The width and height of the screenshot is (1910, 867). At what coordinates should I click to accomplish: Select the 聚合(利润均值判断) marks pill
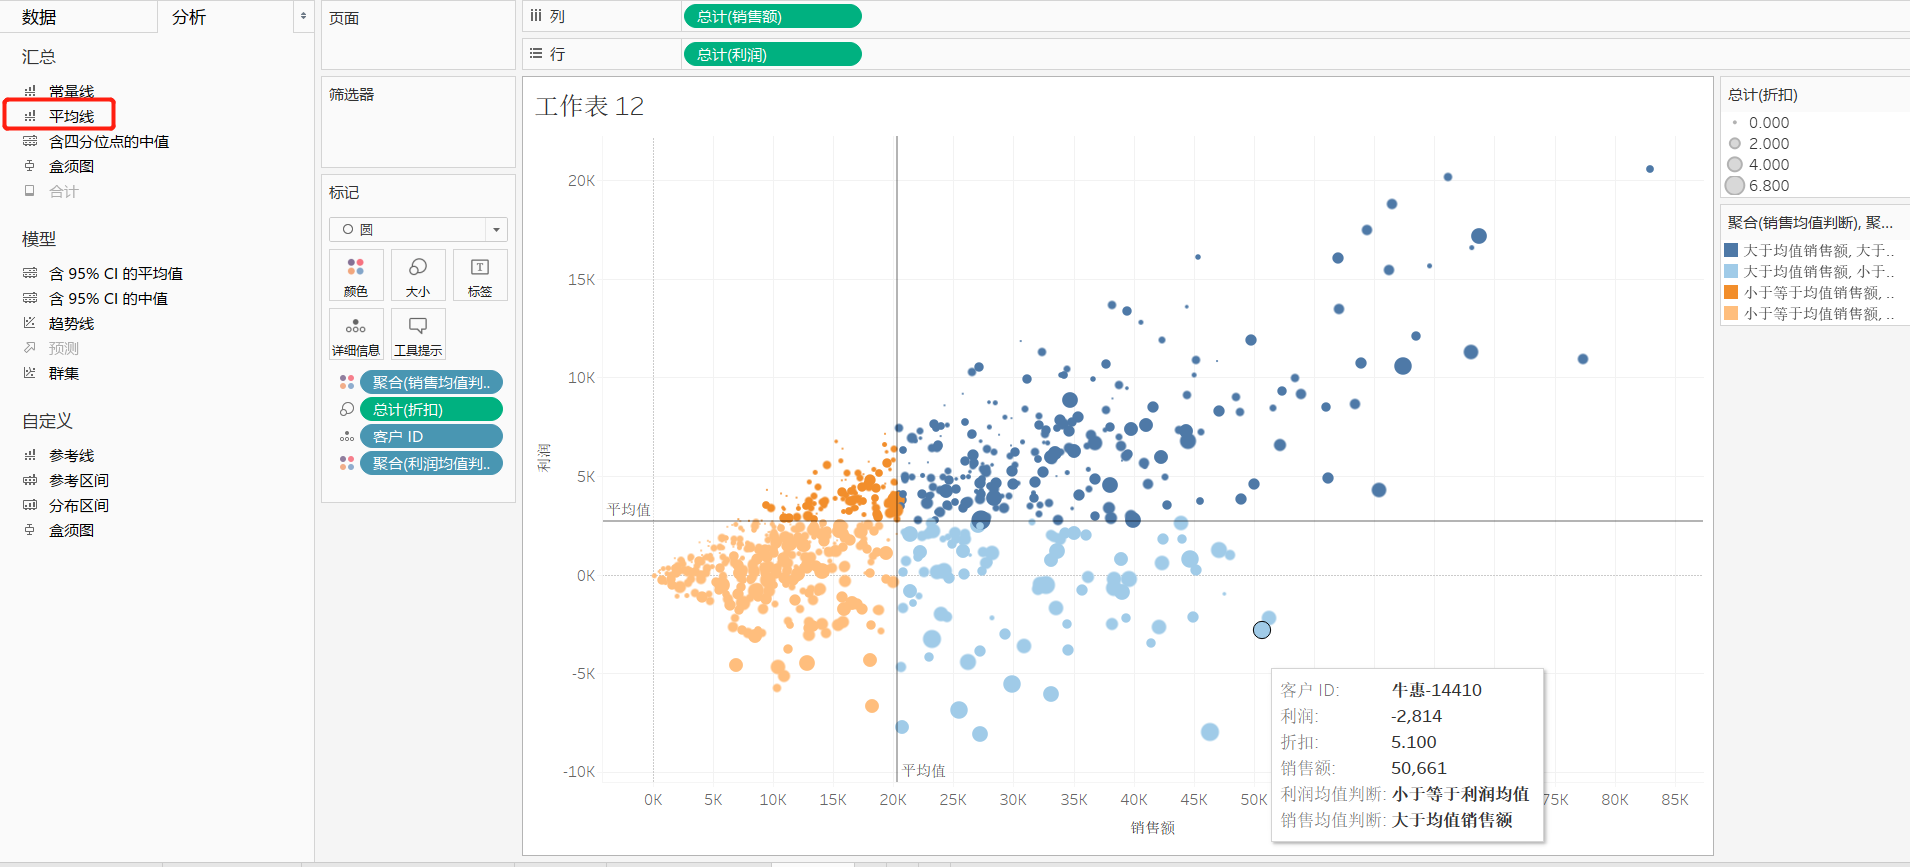(431, 463)
